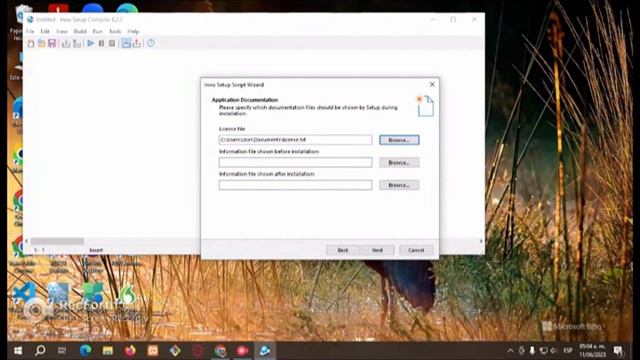The image size is (640, 360).
Task: Open File Explorer from the taskbar
Action: pyautogui.click(x=108, y=351)
